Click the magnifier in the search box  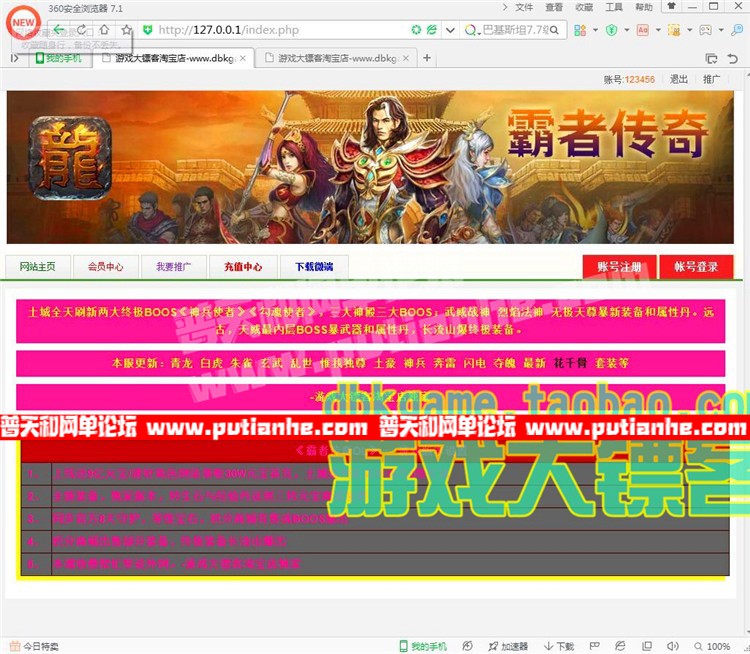tap(554, 30)
